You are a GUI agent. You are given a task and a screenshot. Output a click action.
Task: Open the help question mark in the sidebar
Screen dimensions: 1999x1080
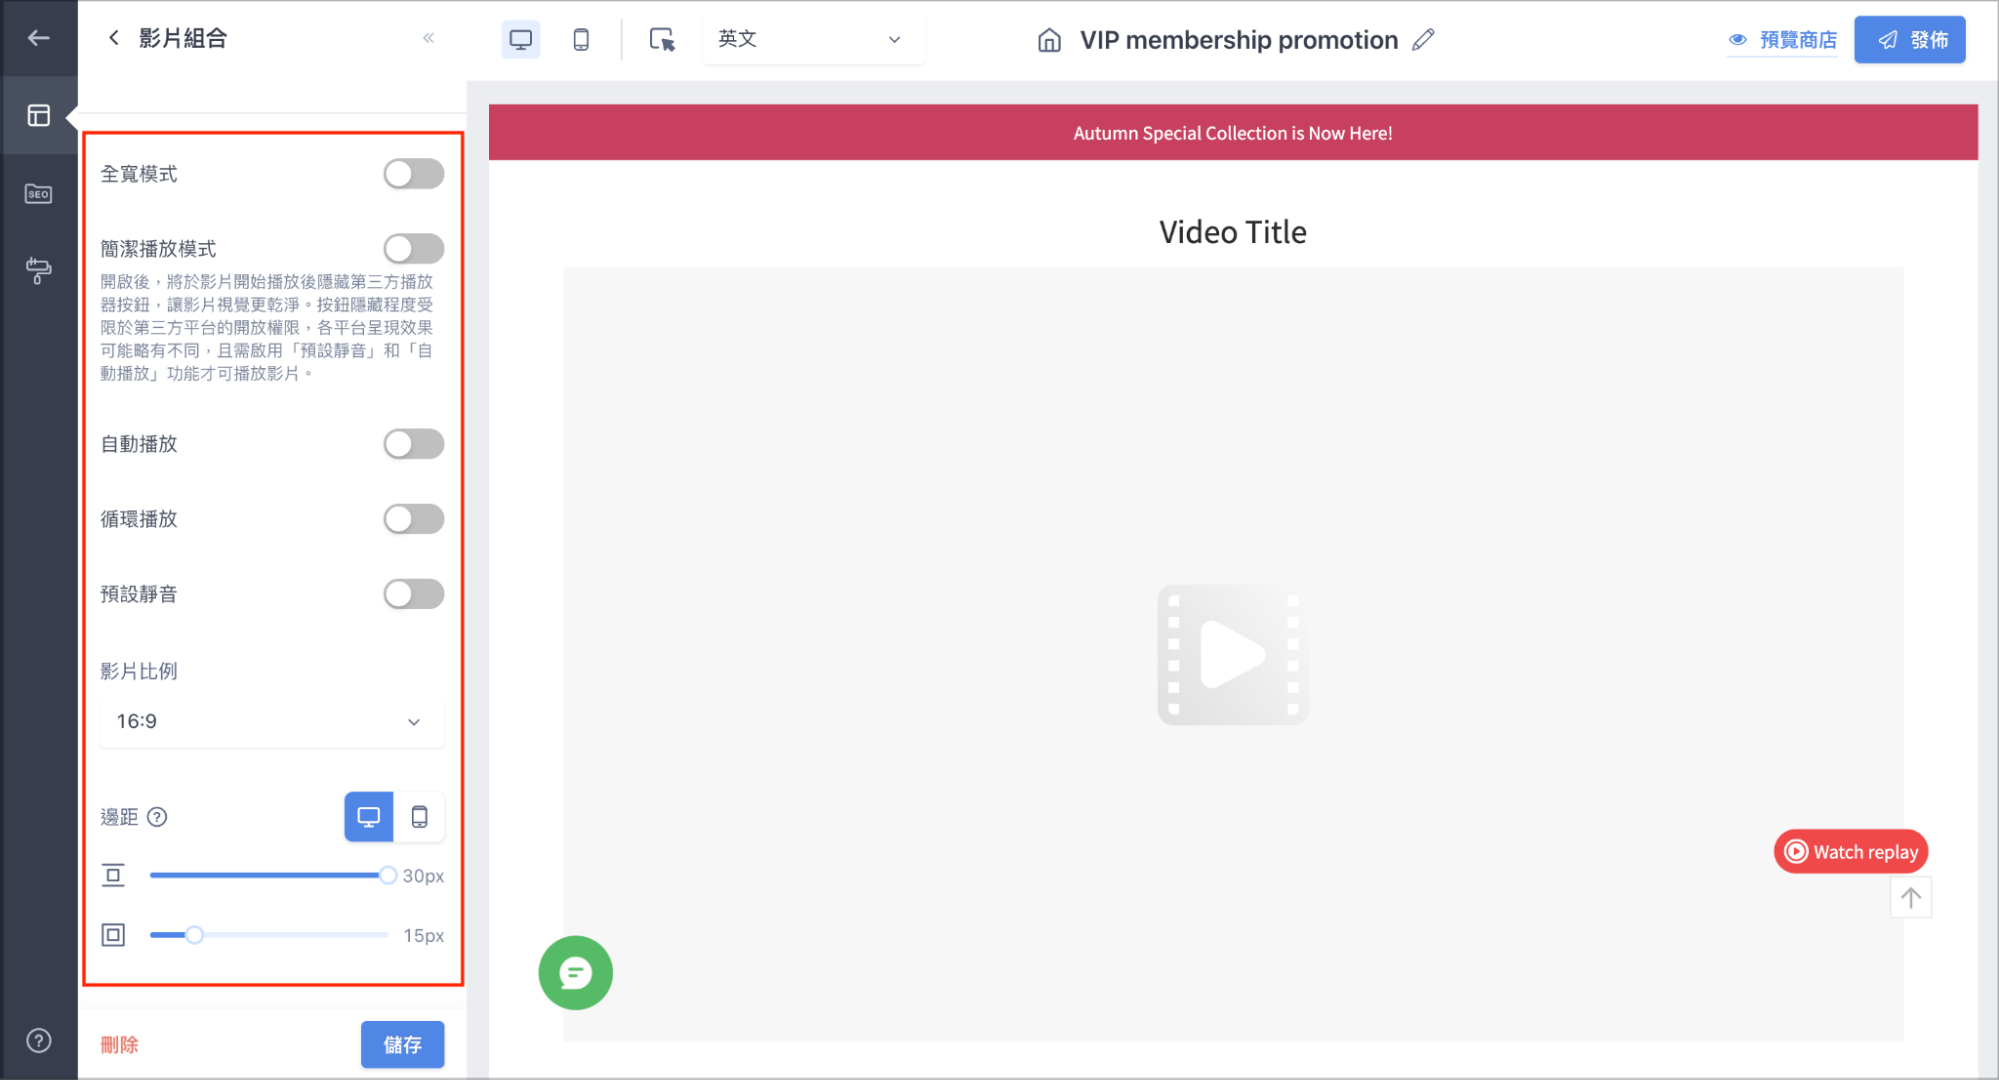tap(38, 1040)
